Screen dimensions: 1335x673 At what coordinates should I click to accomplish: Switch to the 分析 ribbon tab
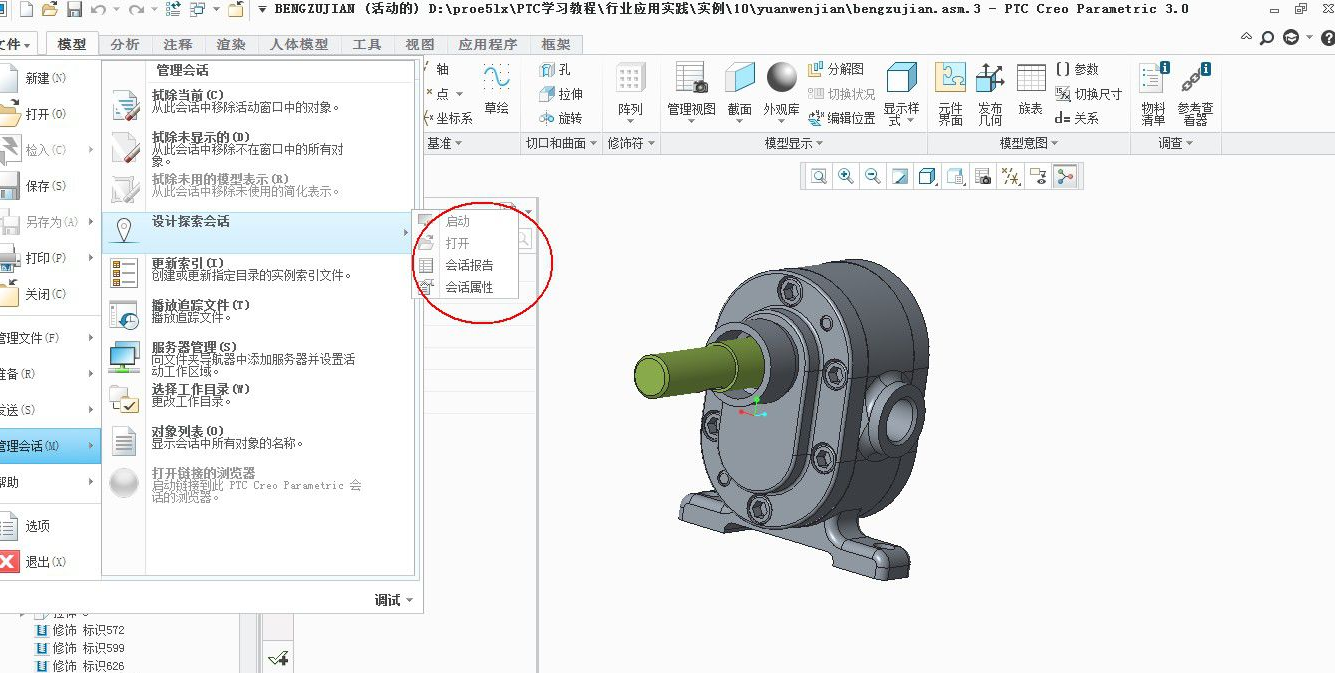[125, 44]
